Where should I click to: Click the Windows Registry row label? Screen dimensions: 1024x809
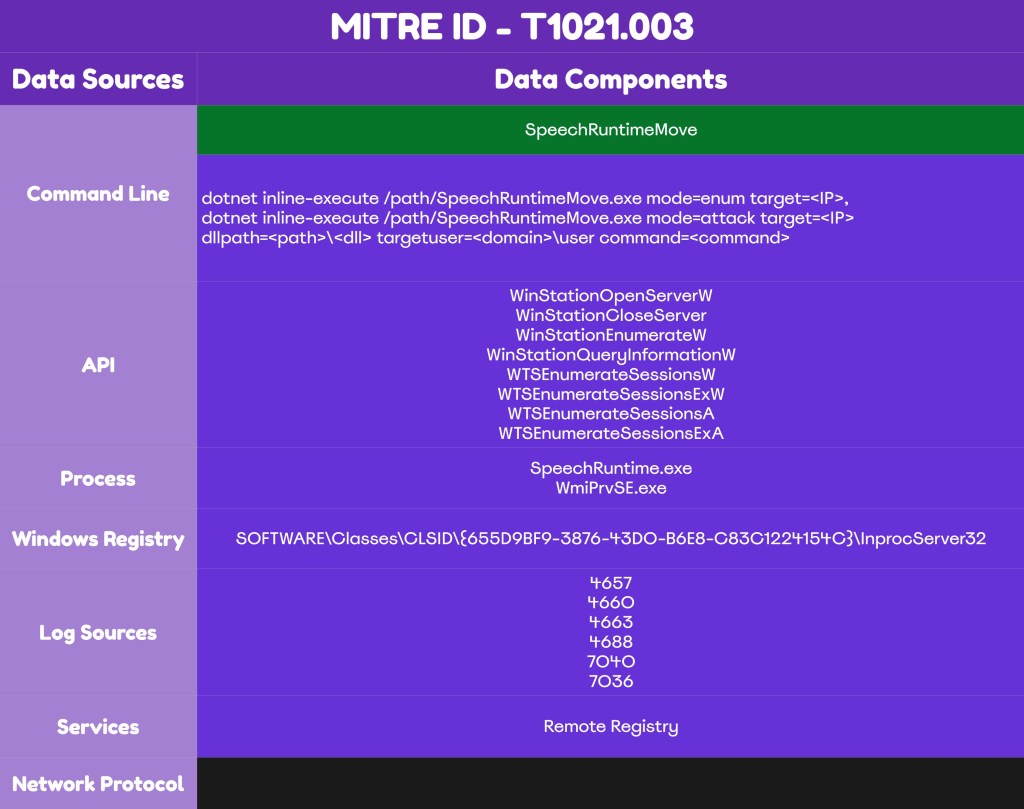pyautogui.click(x=98, y=539)
